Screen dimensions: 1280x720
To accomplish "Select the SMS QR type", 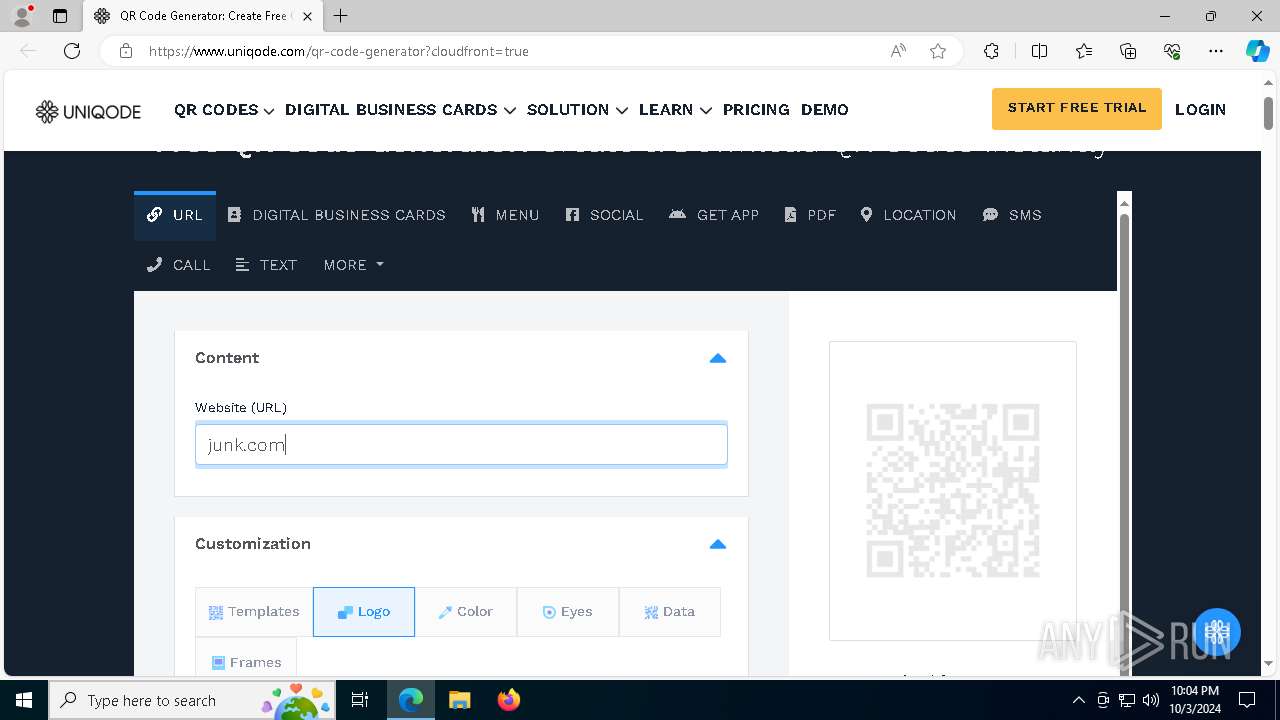I will pos(1012,215).
